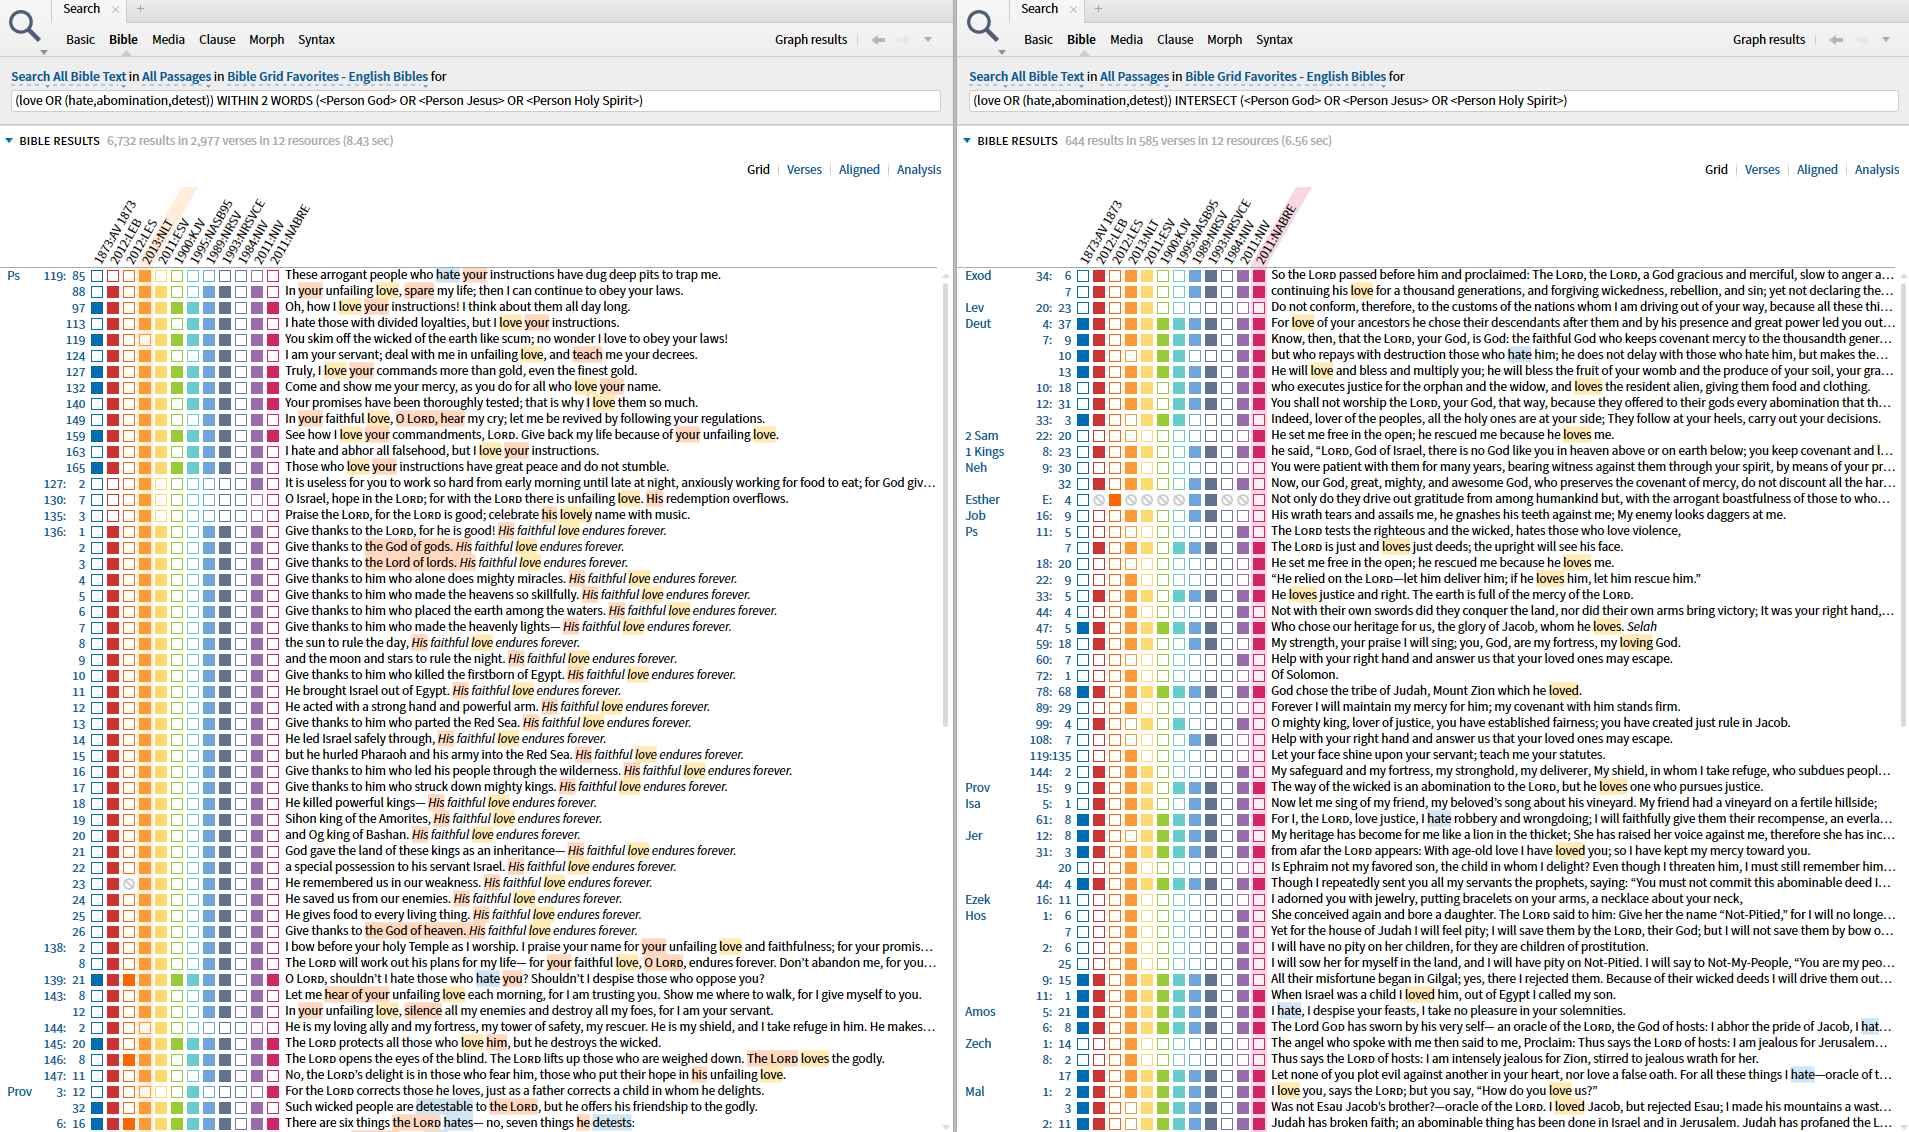Screen dimensions: 1909x1132
Task: Show Verses view for the 6,732 results
Action: point(804,170)
